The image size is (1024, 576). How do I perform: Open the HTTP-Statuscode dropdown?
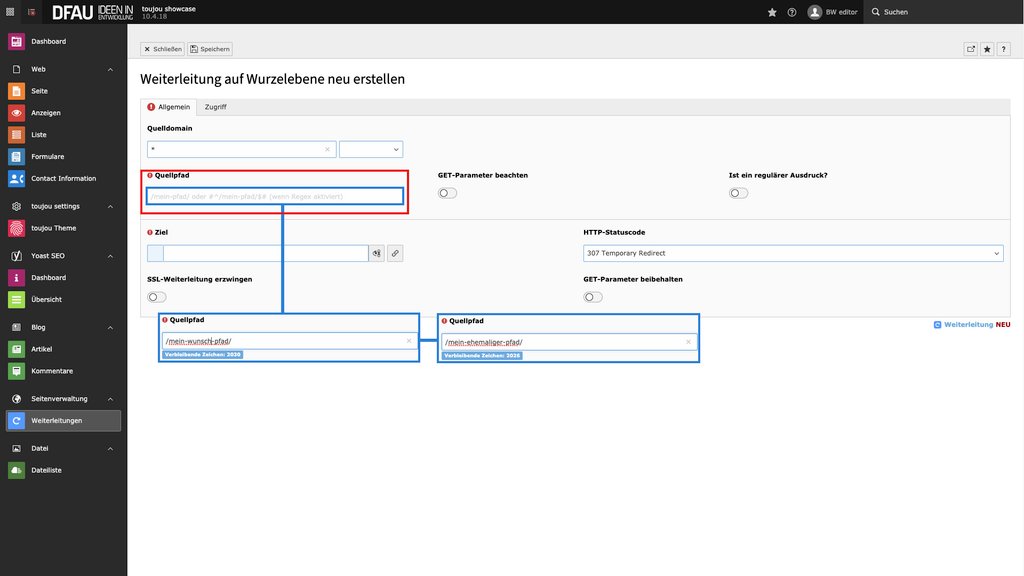(x=792, y=254)
